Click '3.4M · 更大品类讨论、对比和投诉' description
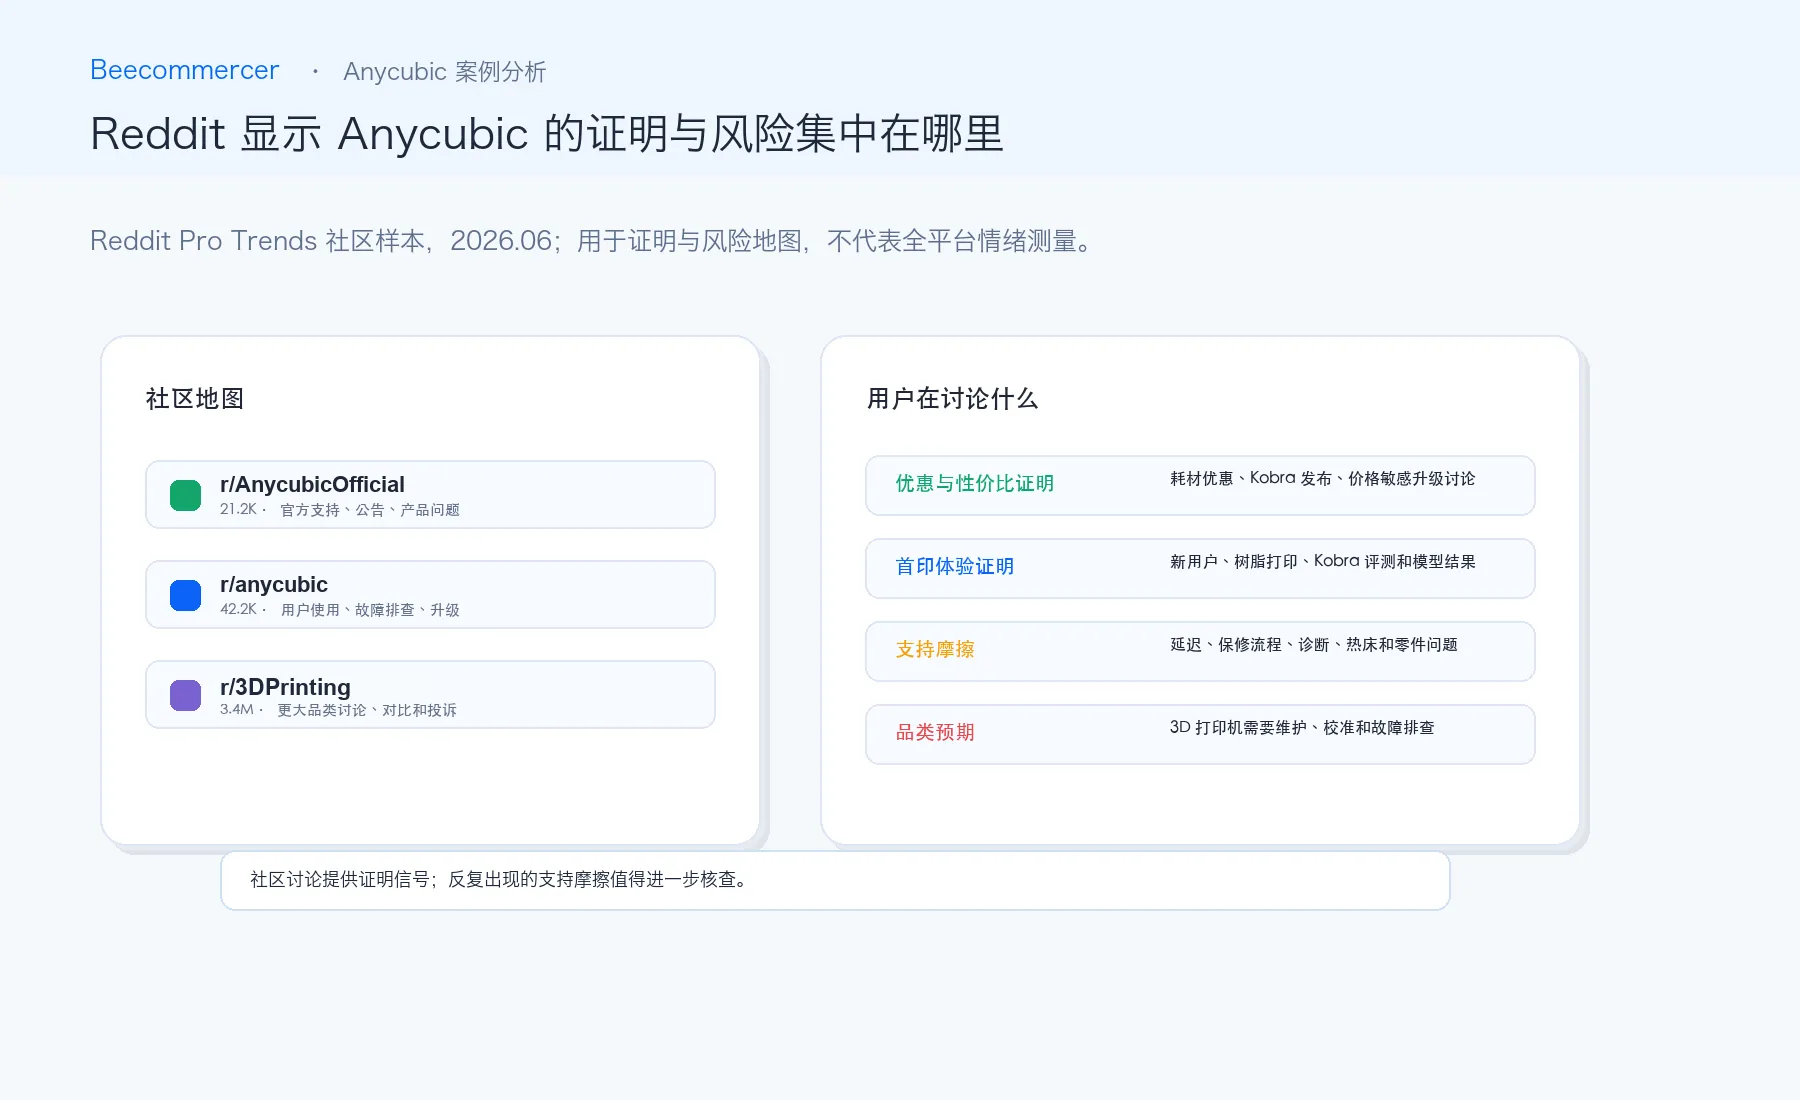1800x1100 pixels. [338, 710]
